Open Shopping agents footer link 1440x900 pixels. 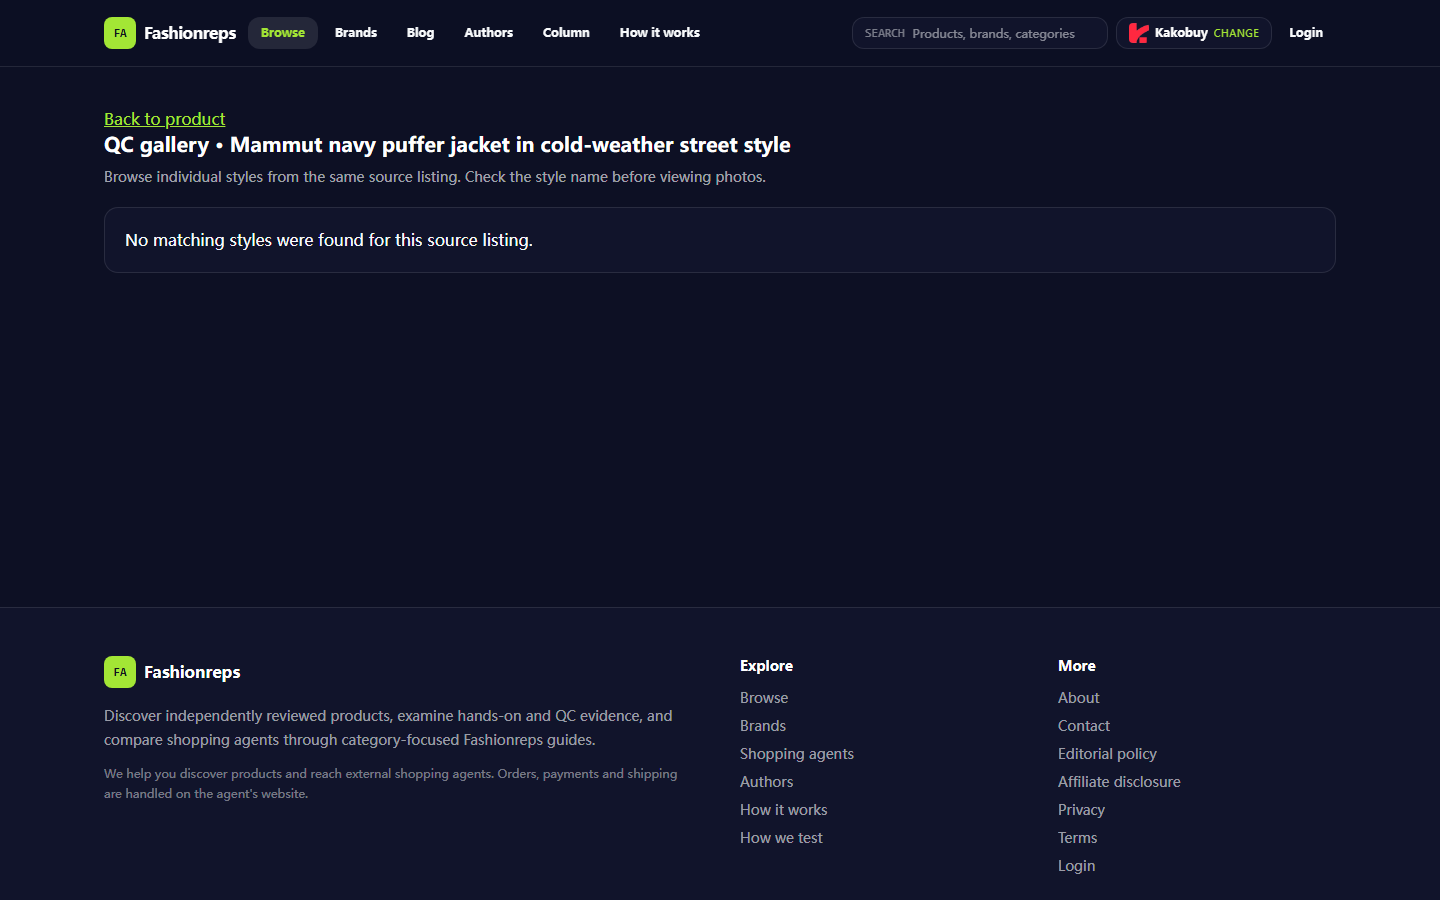[x=797, y=754]
